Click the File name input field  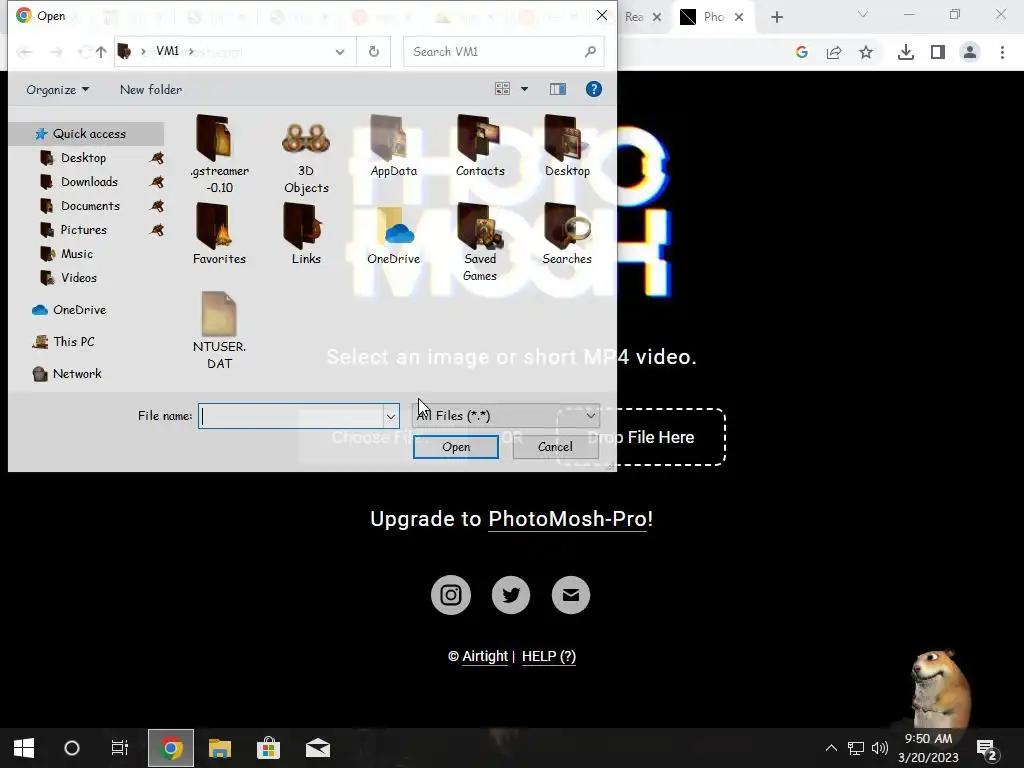point(291,416)
